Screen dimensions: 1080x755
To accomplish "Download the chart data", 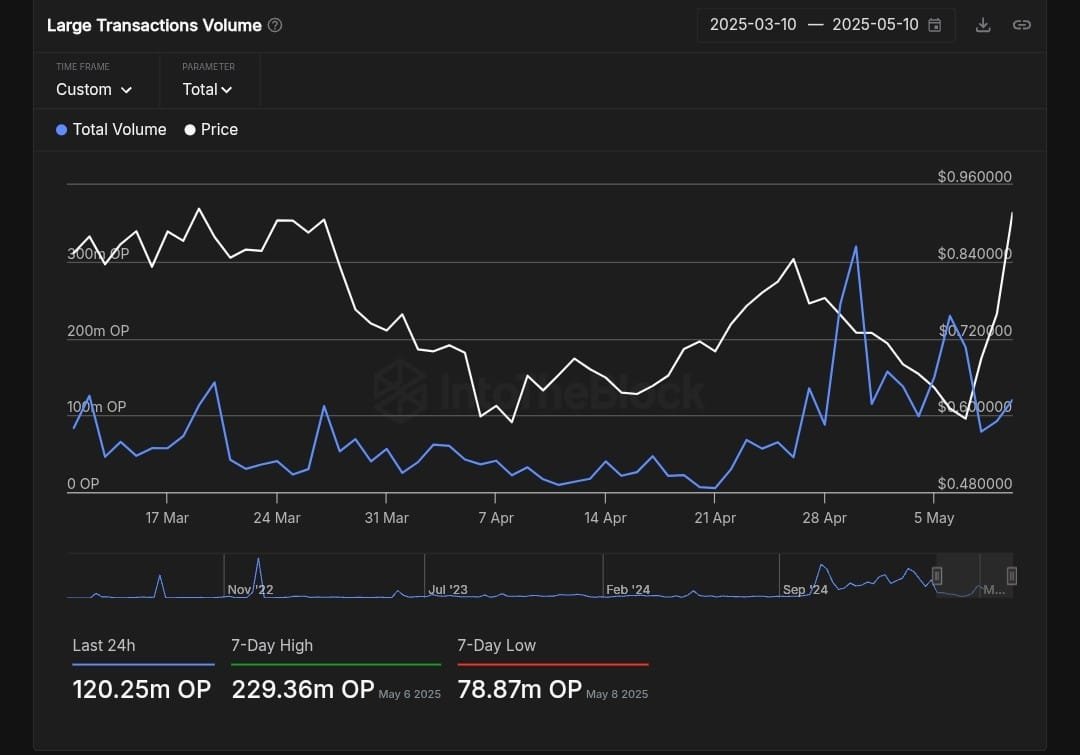I will point(983,25).
